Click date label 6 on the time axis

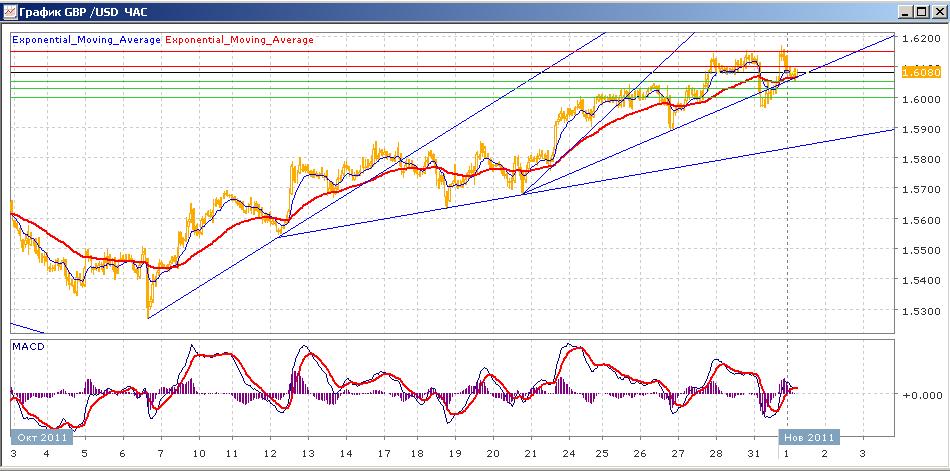[x=123, y=453]
